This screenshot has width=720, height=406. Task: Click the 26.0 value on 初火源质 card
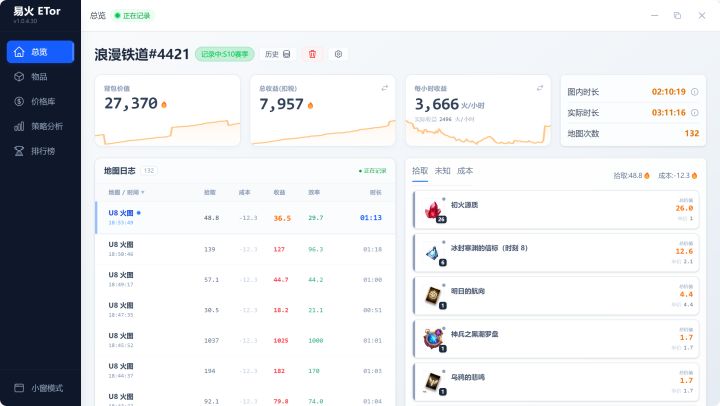point(684,209)
